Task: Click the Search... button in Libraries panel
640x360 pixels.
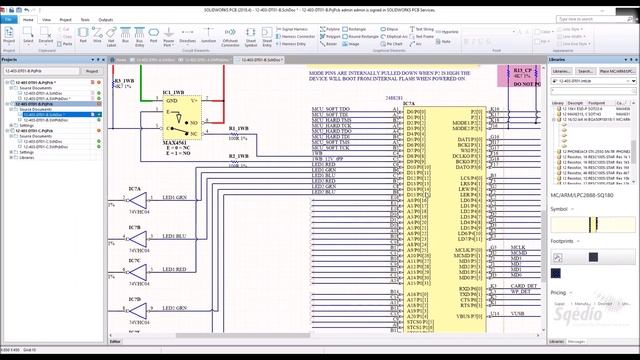Action: 585,71
